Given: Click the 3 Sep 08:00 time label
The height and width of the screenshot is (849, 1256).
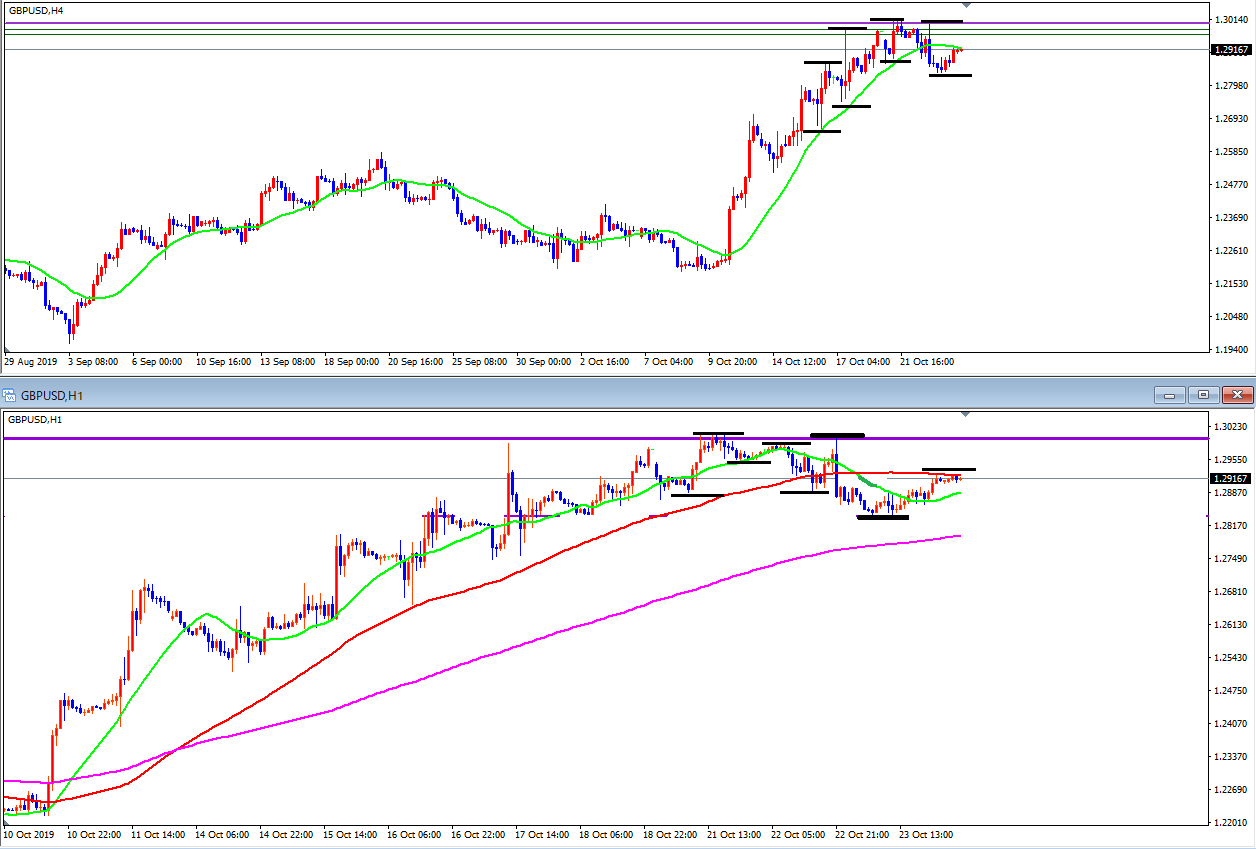Looking at the screenshot, I should (x=93, y=362).
